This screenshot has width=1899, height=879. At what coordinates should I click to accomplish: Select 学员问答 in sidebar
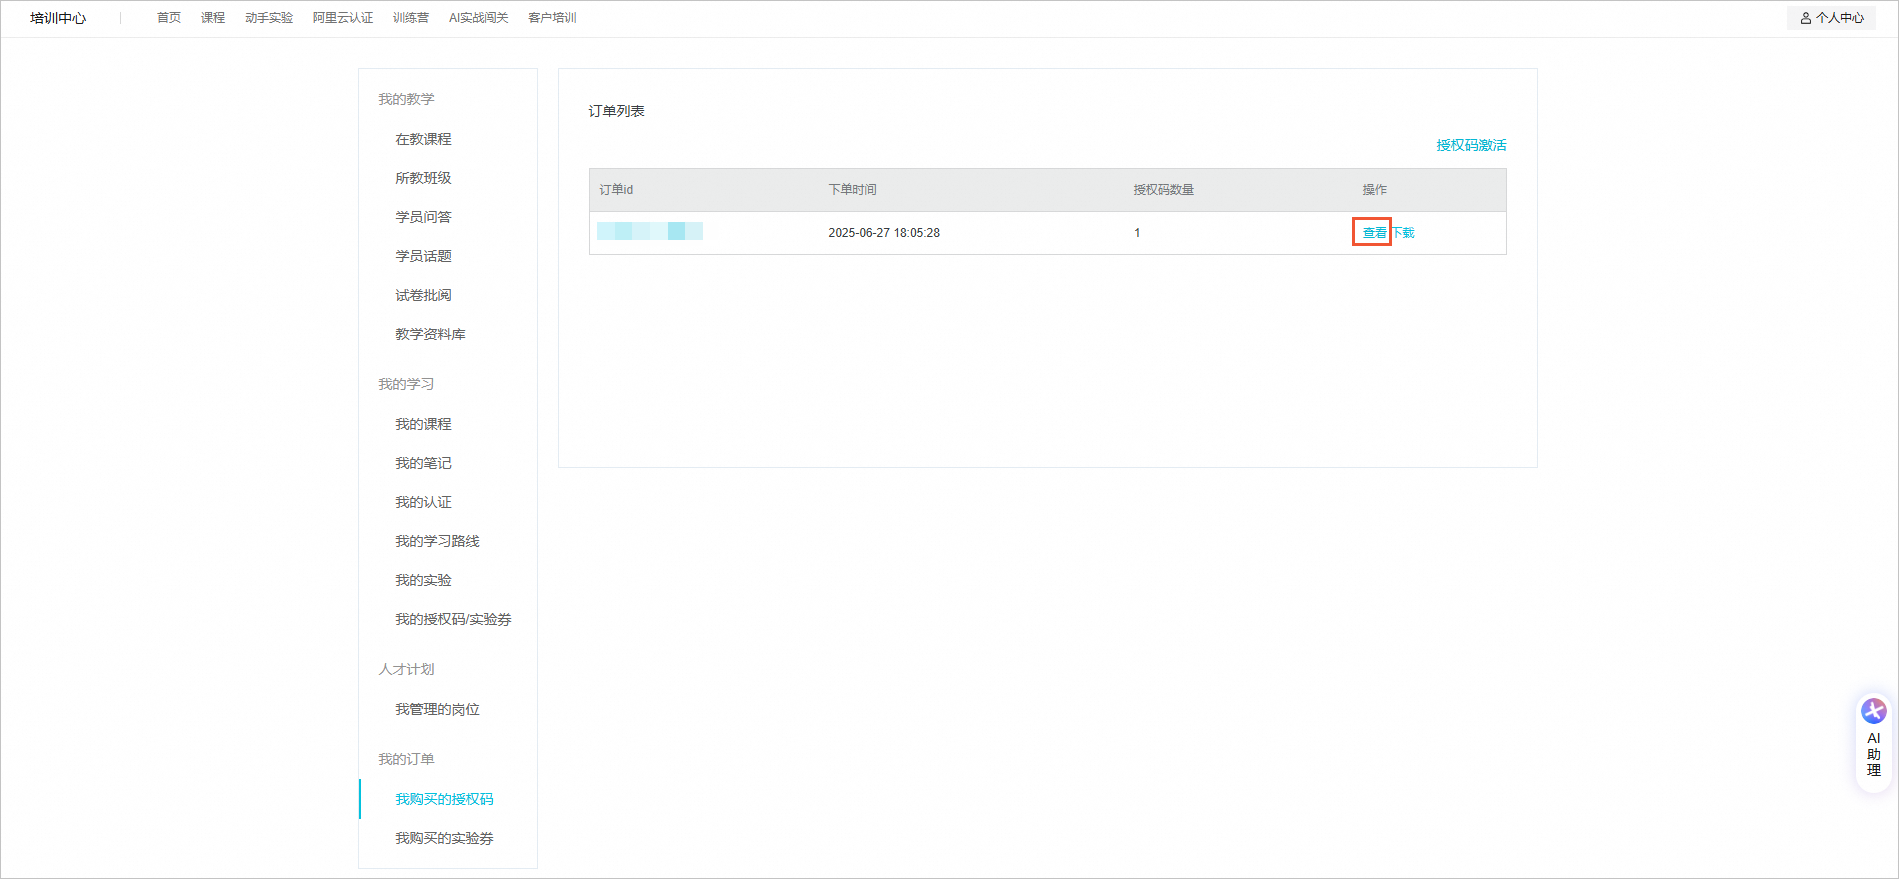point(423,217)
